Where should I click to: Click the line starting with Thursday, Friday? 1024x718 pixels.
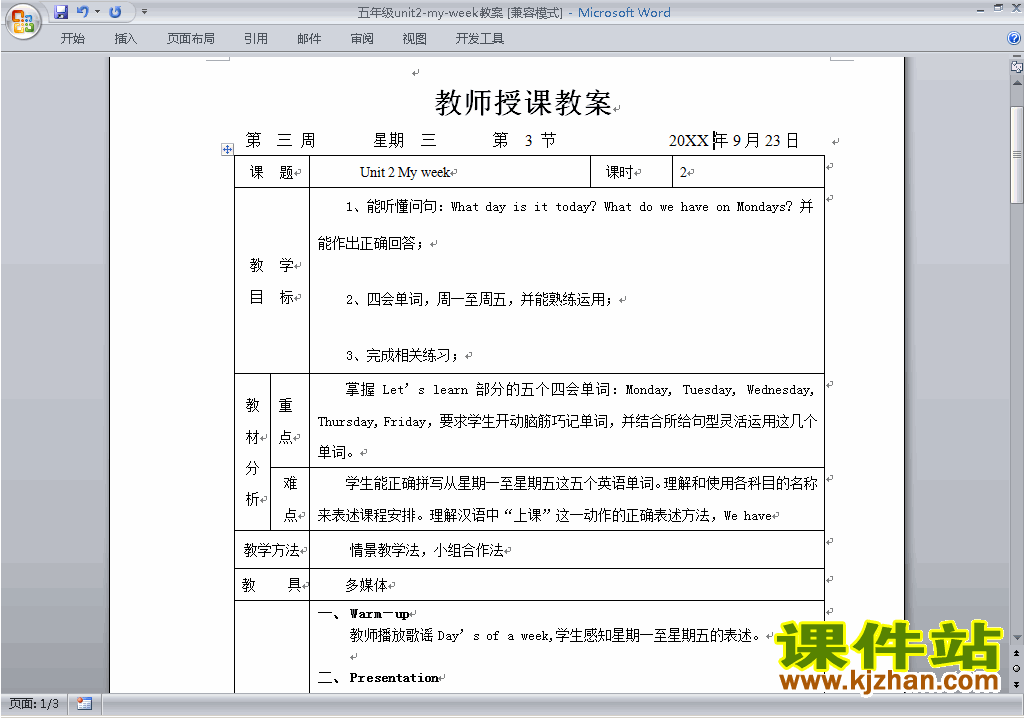click(568, 421)
